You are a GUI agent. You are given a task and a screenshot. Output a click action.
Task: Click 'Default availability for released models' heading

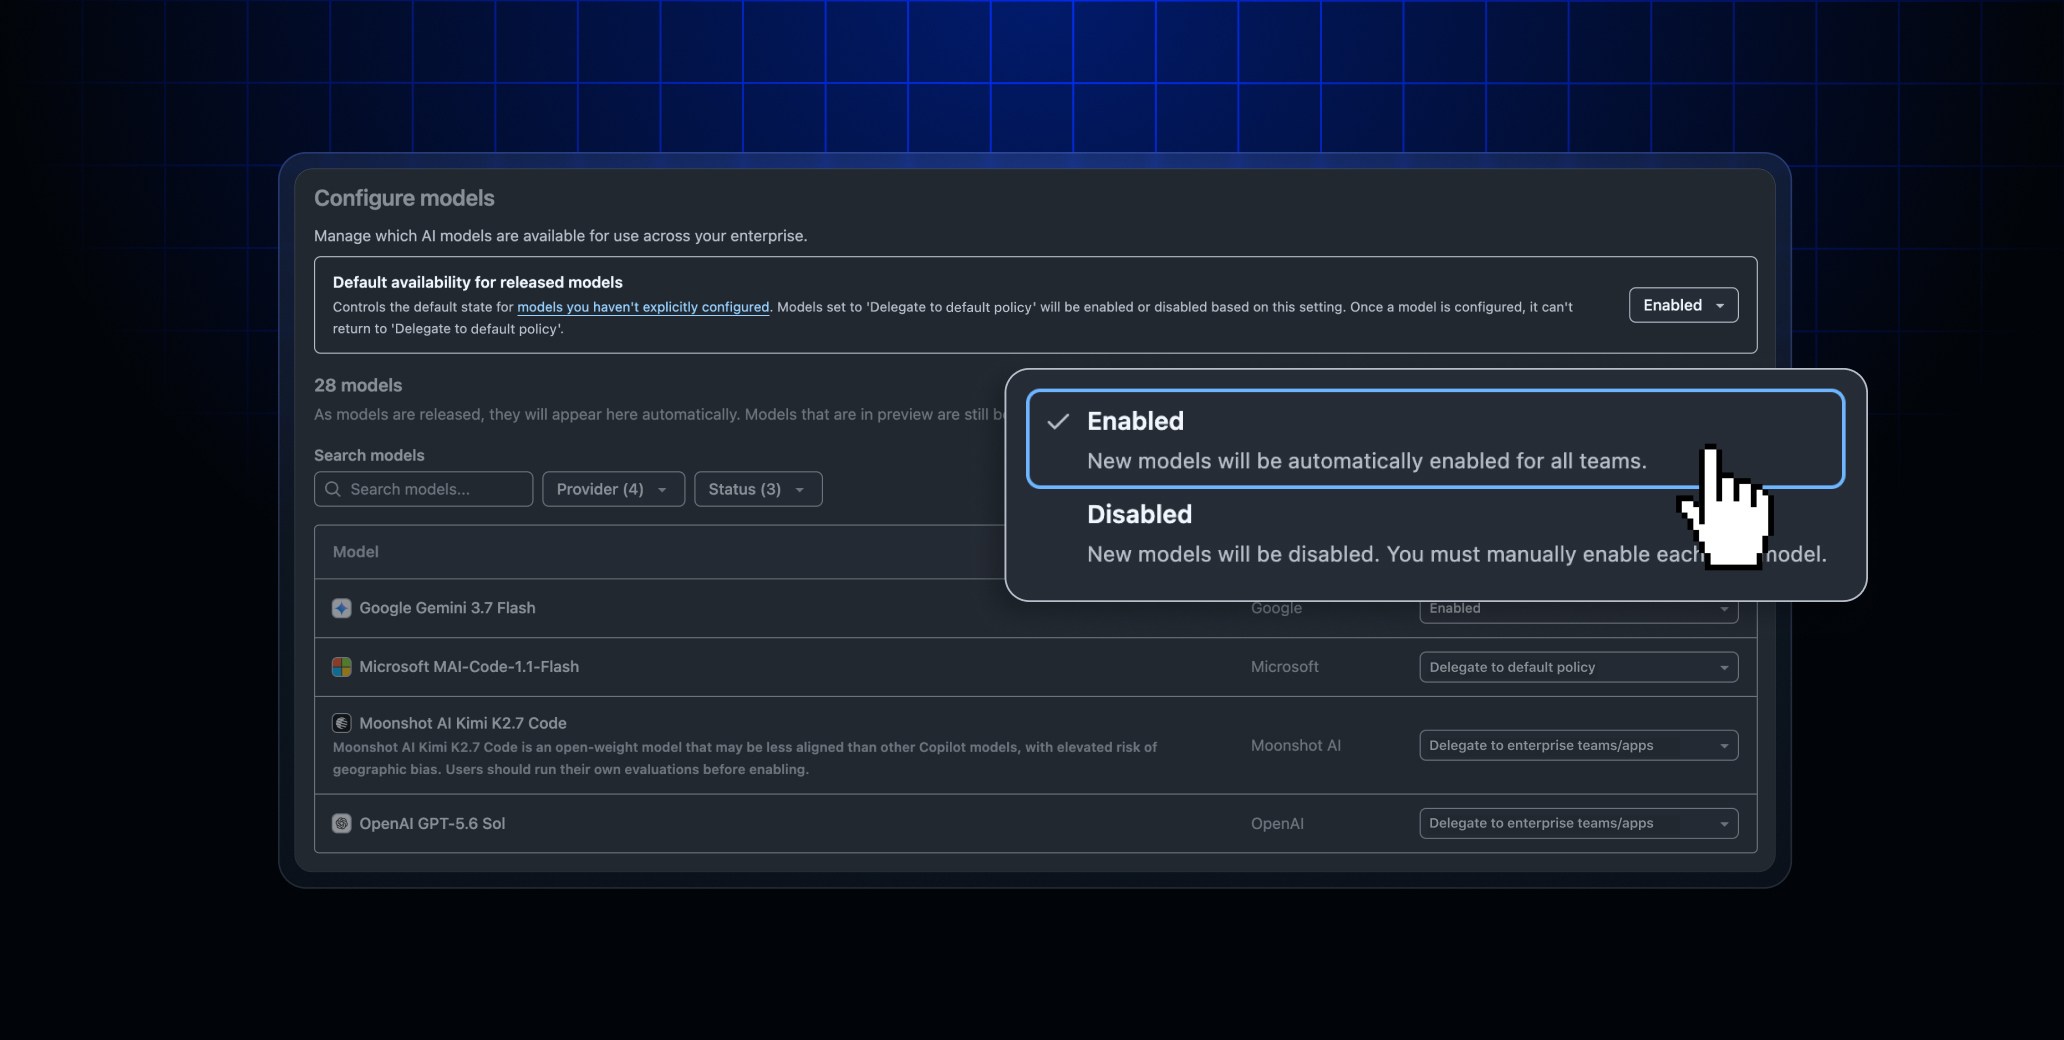click(477, 282)
